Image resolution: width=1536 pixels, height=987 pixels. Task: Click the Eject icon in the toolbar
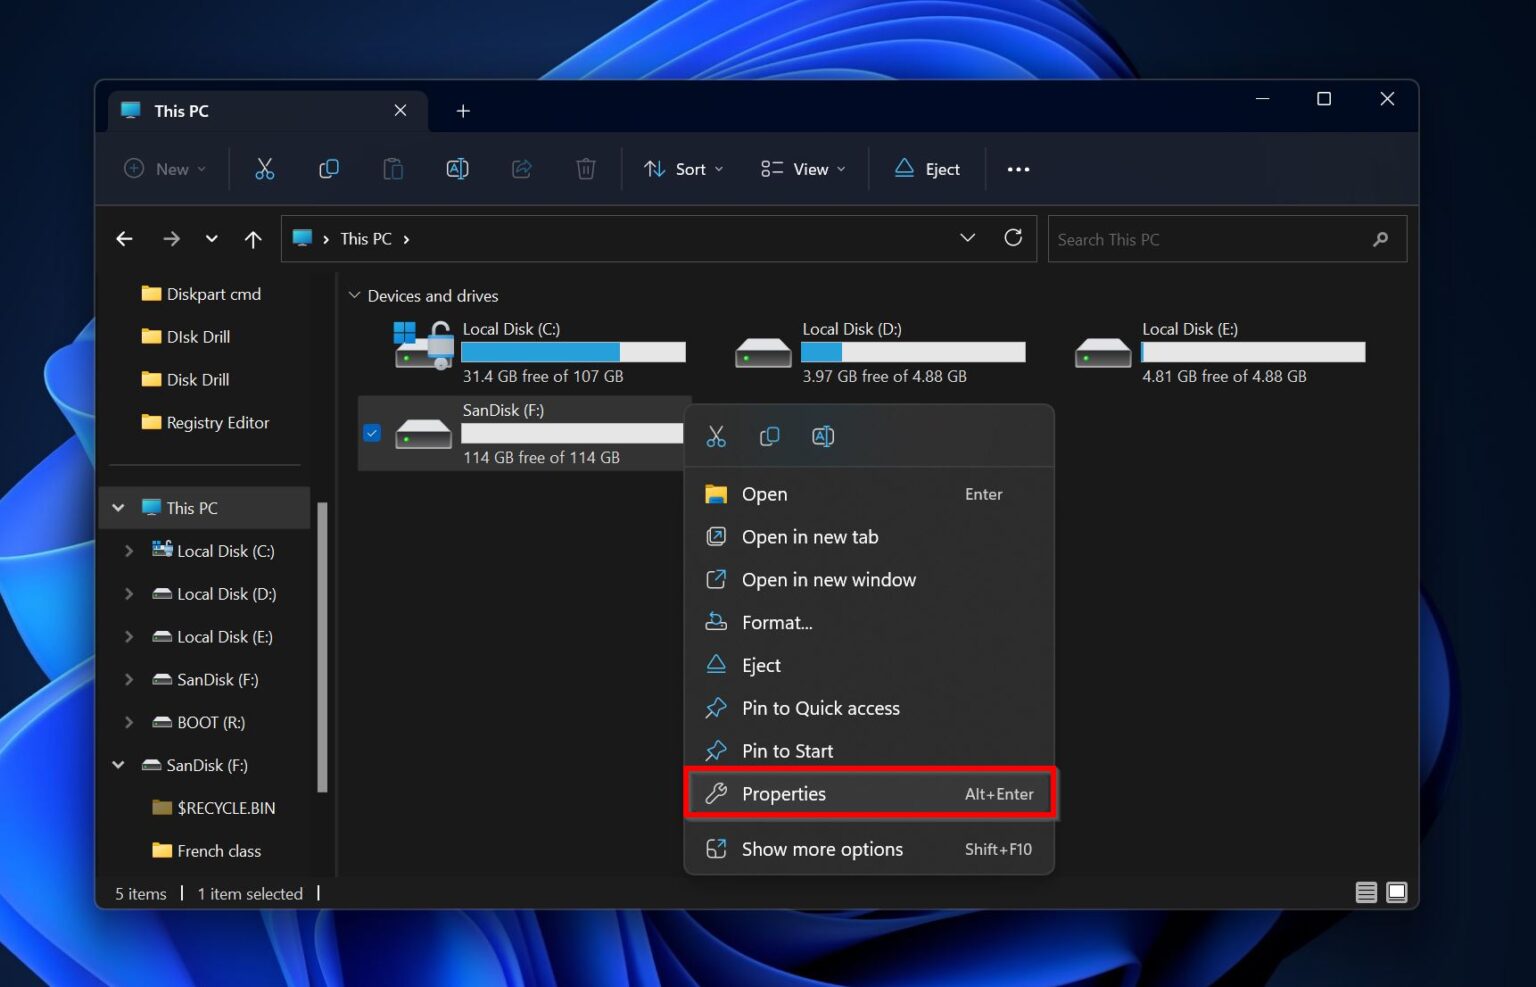tap(925, 168)
